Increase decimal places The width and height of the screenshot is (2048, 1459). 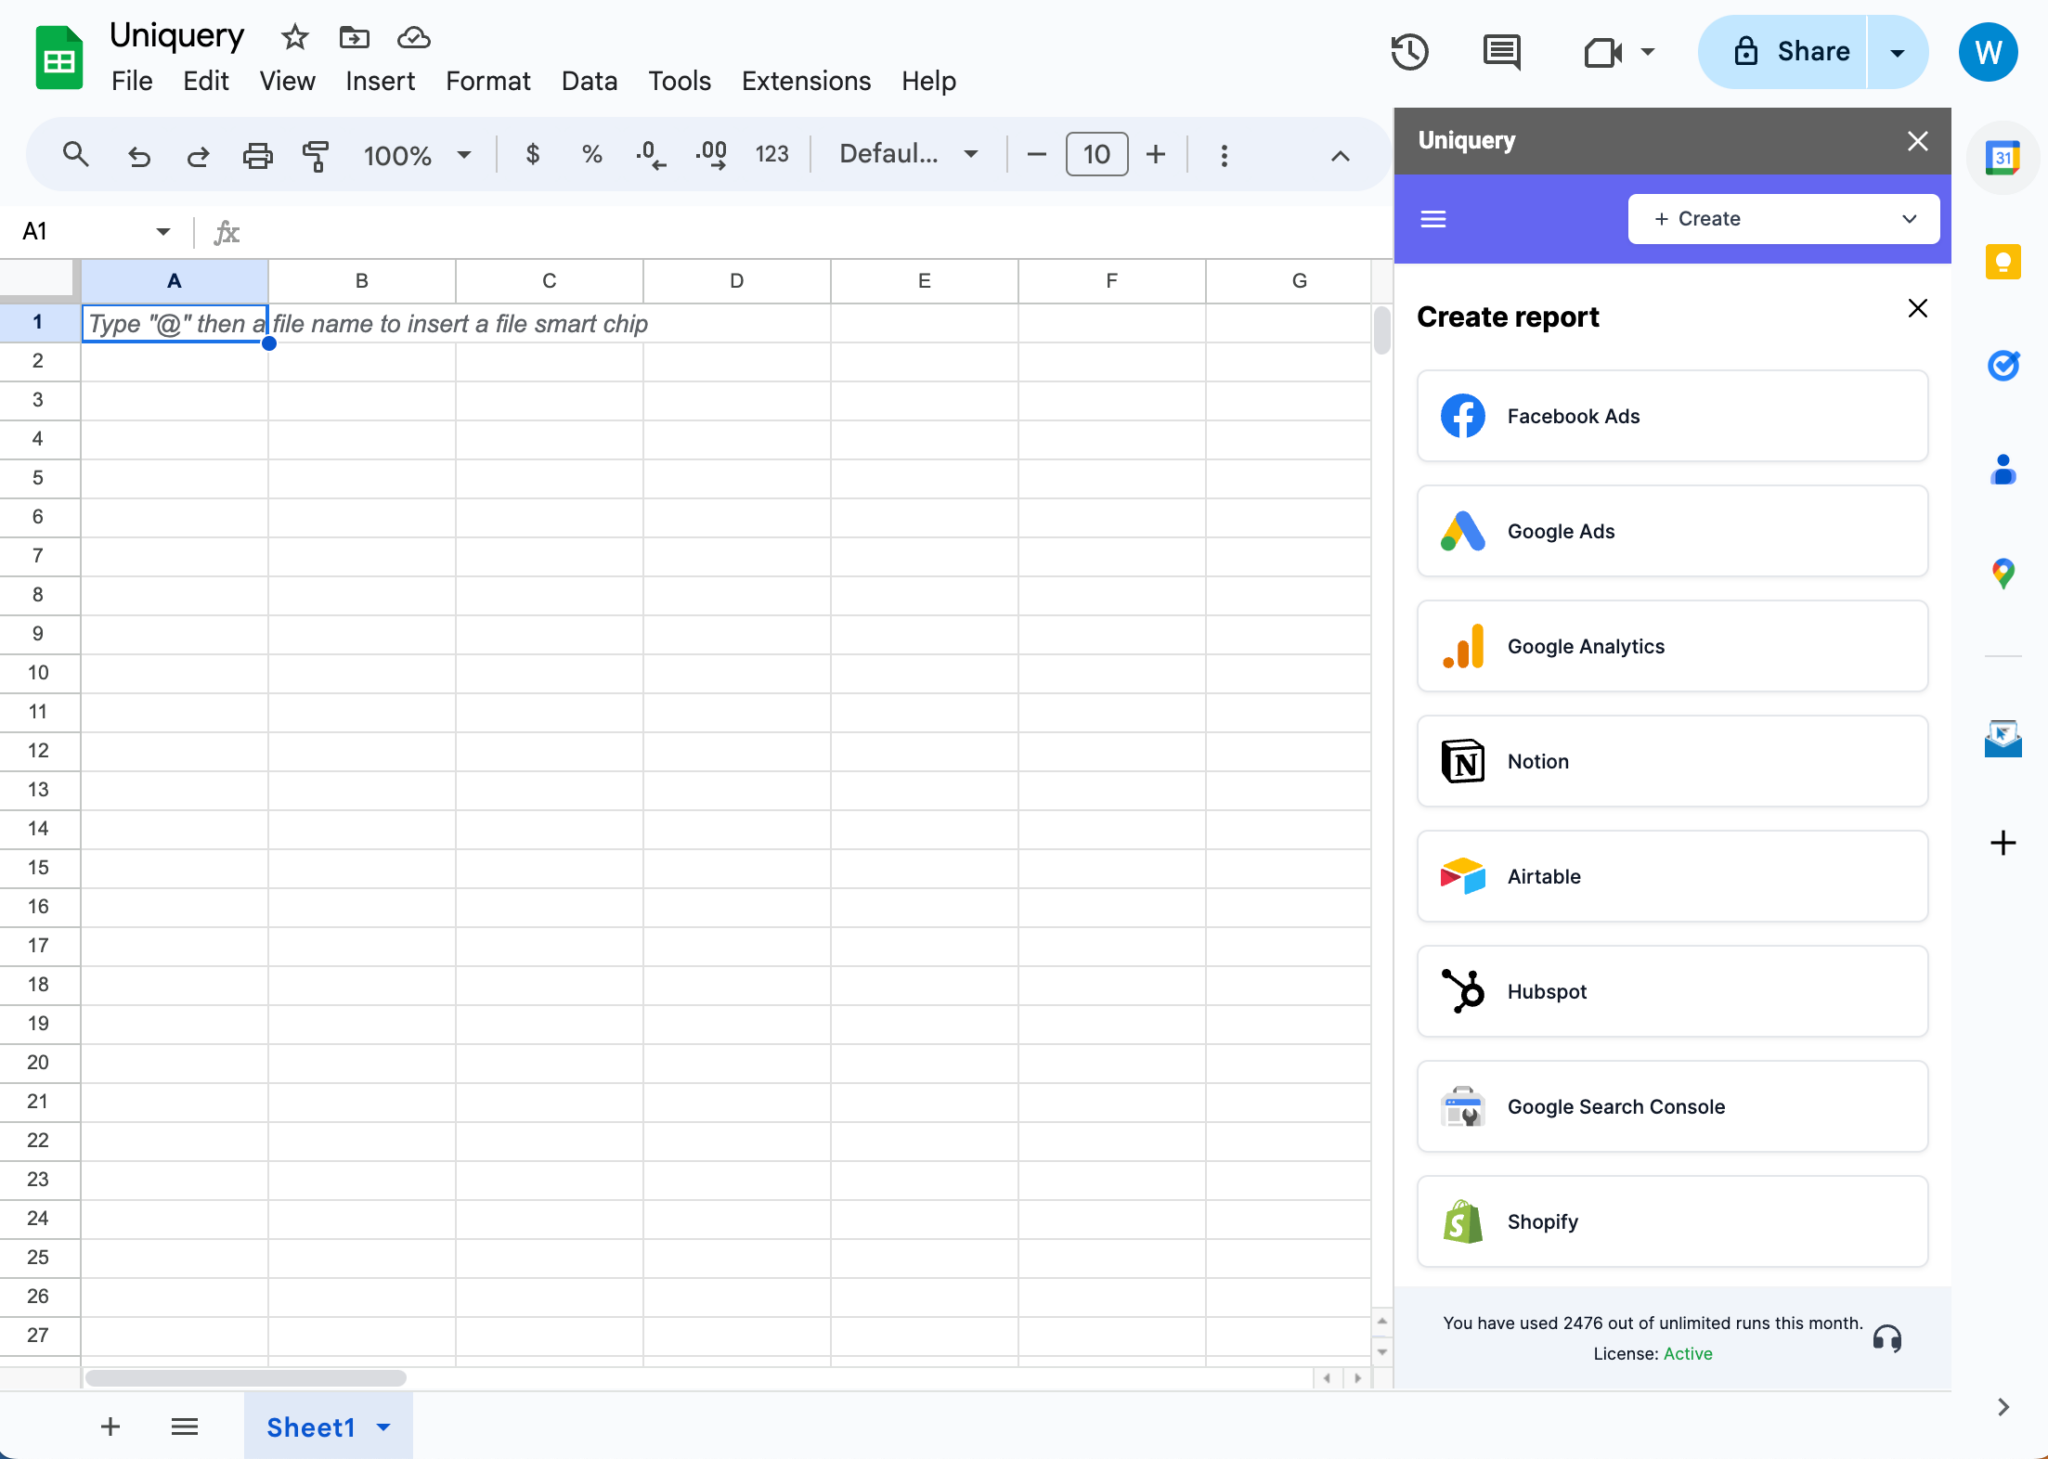(710, 154)
